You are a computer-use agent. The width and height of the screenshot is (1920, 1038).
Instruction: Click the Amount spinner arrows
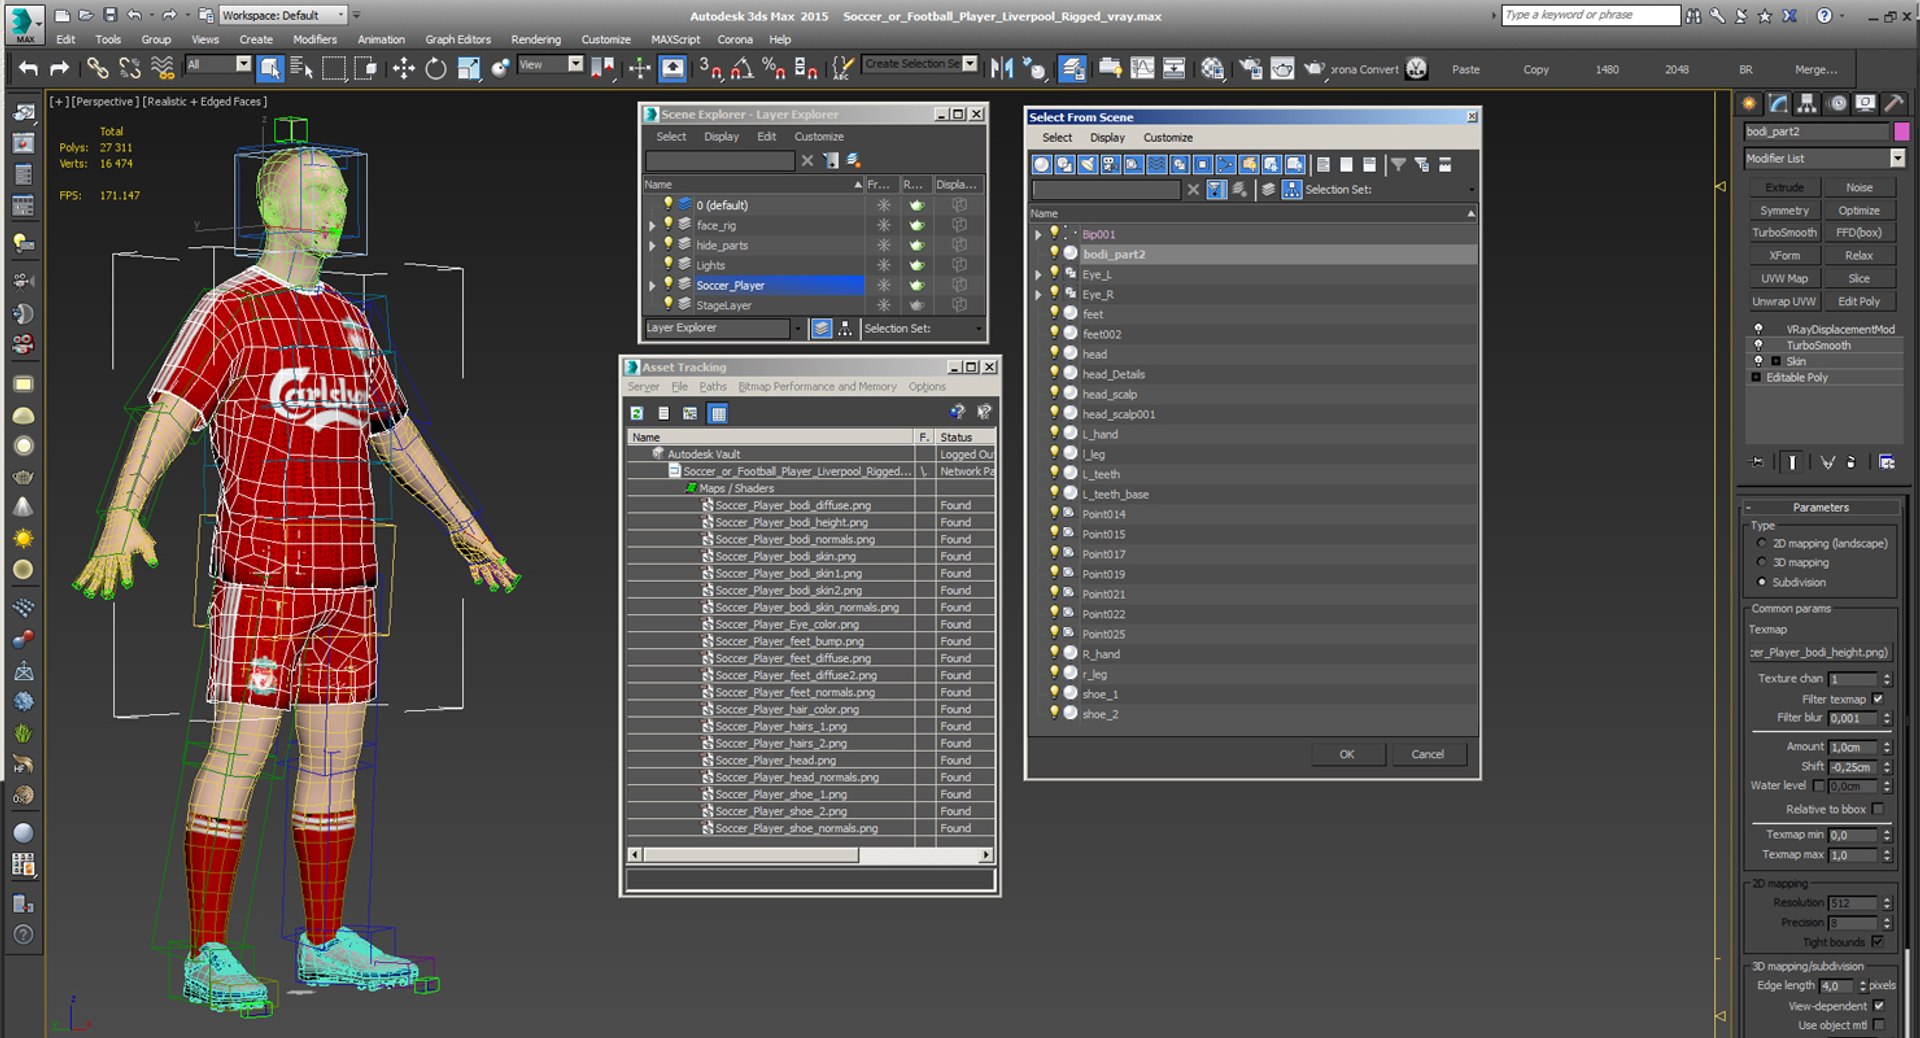(1887, 747)
